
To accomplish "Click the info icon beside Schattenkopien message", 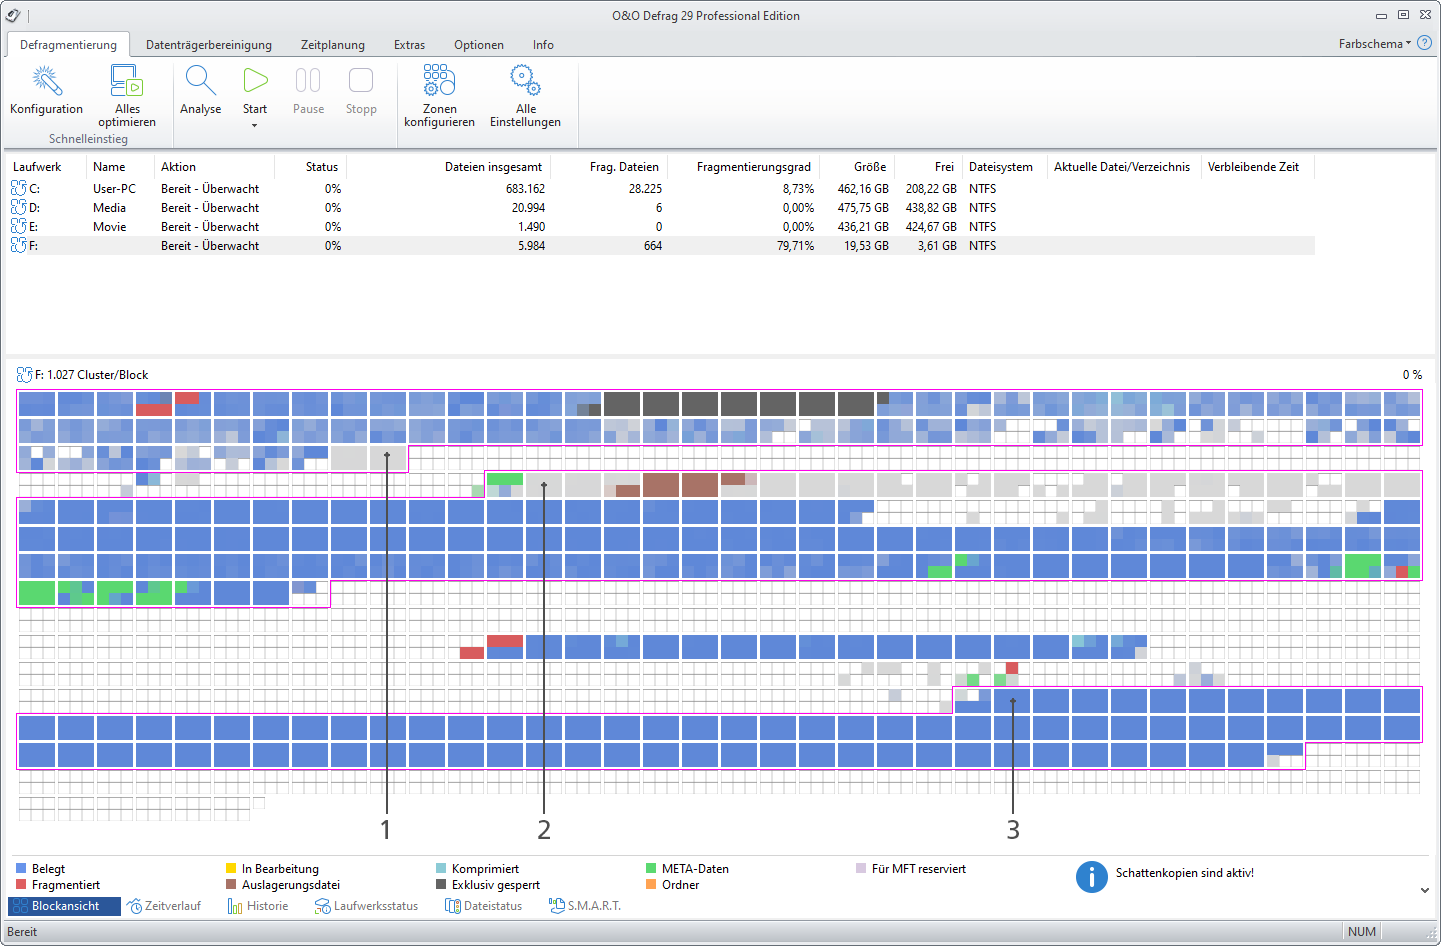I will (1091, 877).
